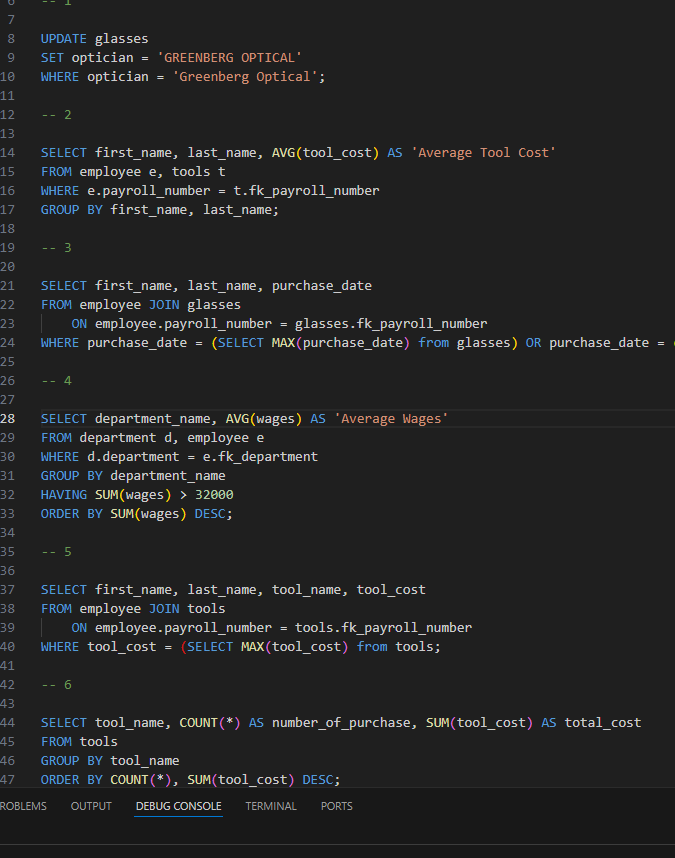Image resolution: width=675 pixels, height=858 pixels.
Task: Switch to the OUTPUT tab
Action: click(x=91, y=806)
